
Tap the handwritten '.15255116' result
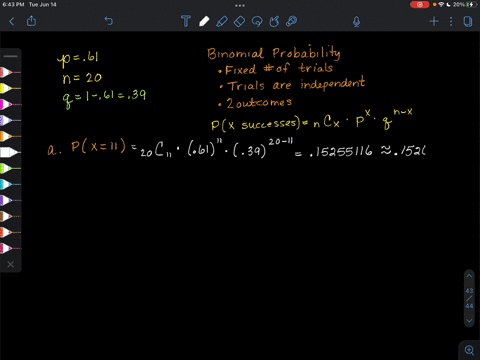click(341, 152)
